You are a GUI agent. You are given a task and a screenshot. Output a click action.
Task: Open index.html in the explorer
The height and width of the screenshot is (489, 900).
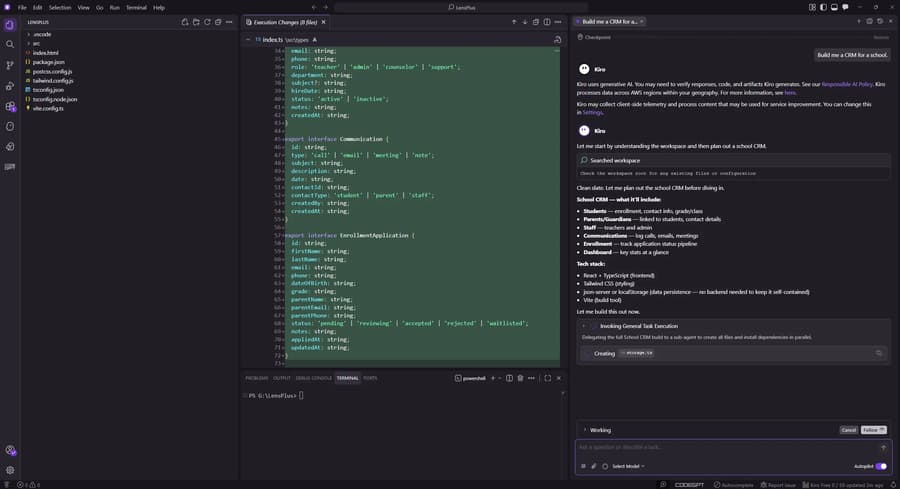coord(45,53)
